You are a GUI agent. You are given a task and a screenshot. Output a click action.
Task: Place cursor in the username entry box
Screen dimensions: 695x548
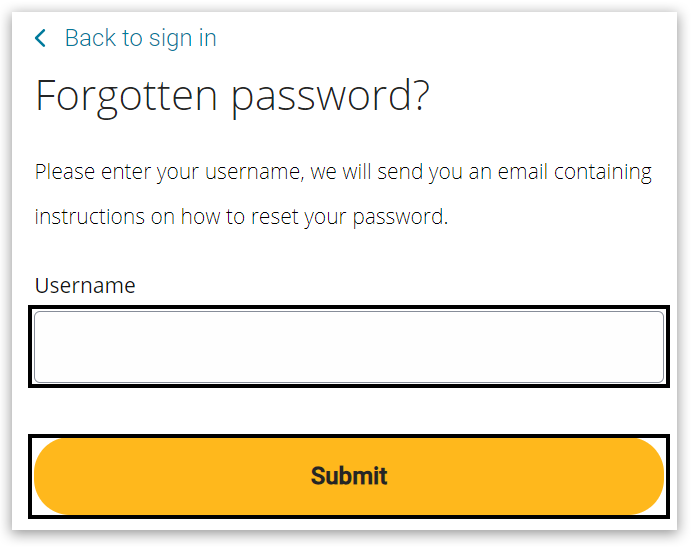point(349,347)
